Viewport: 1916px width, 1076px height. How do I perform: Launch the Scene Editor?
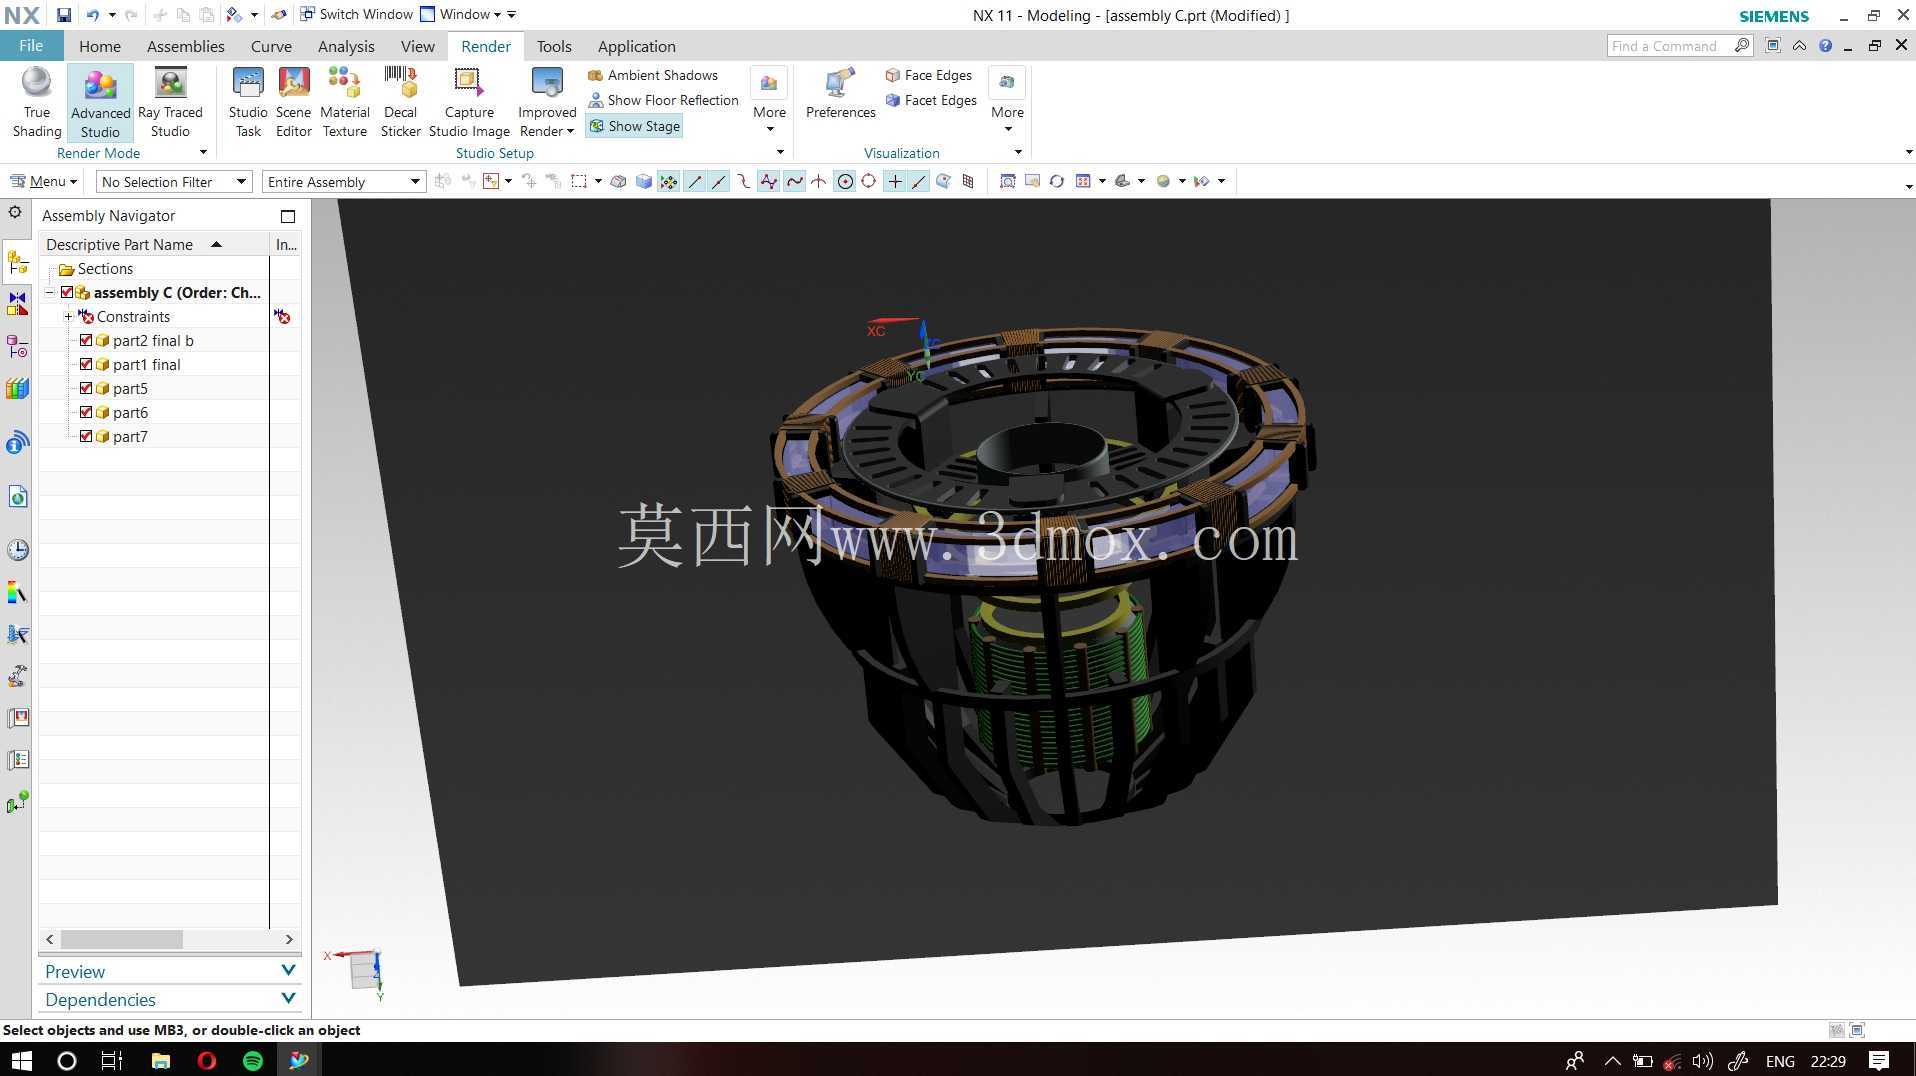(x=294, y=102)
